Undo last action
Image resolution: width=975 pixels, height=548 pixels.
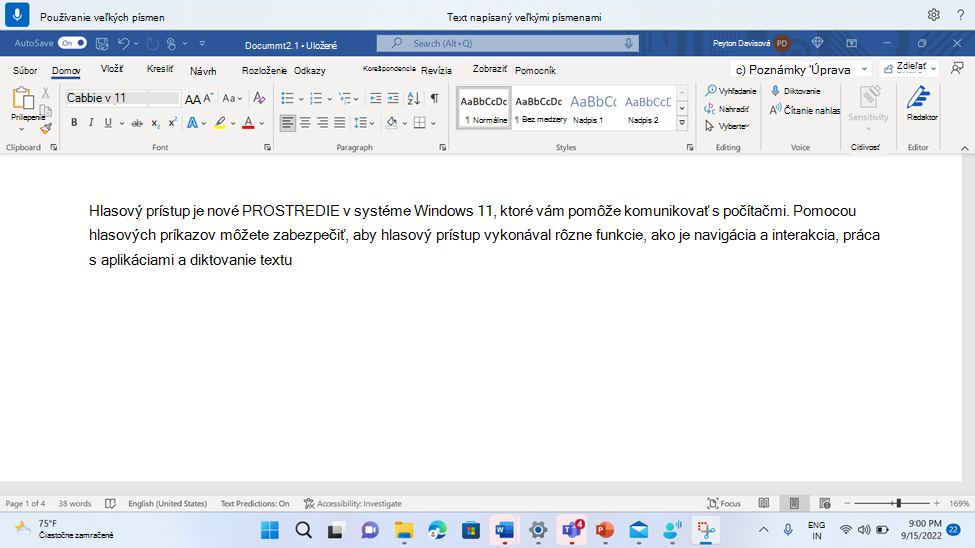(x=123, y=44)
